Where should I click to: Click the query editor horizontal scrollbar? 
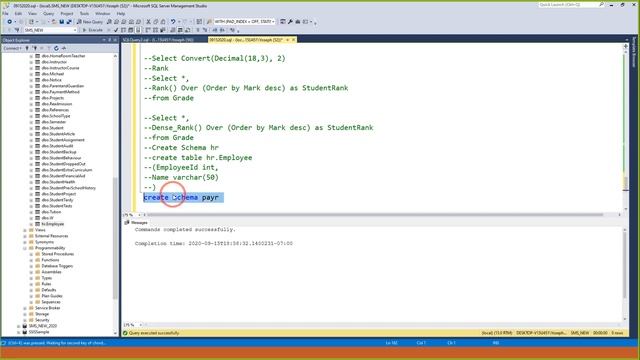[x=376, y=215]
